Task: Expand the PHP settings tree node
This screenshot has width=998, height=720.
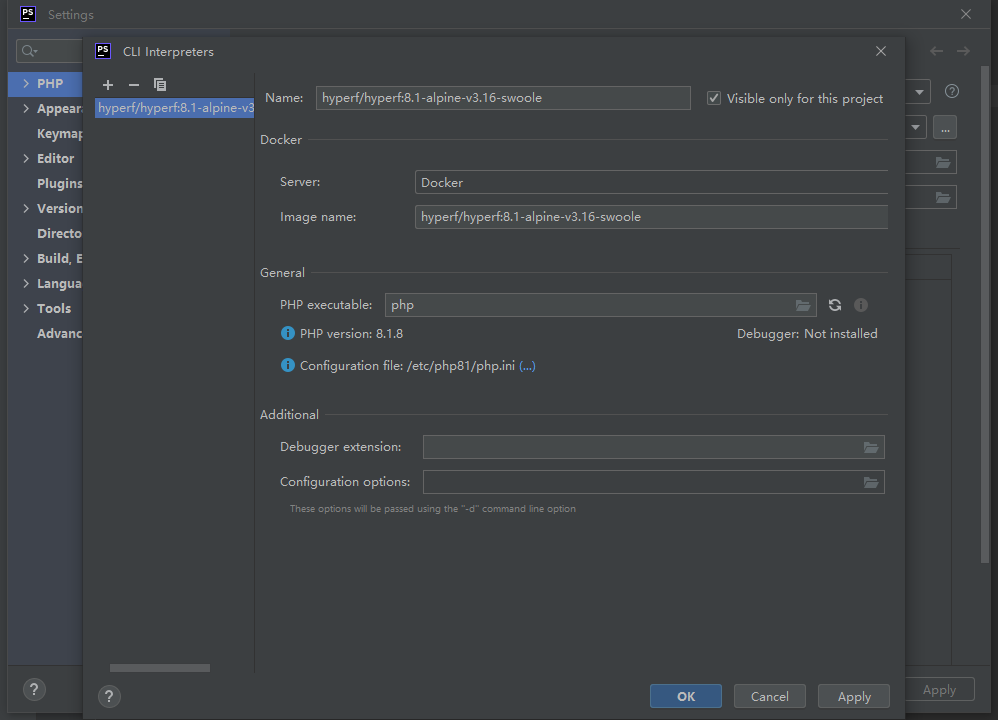Action: [26, 83]
